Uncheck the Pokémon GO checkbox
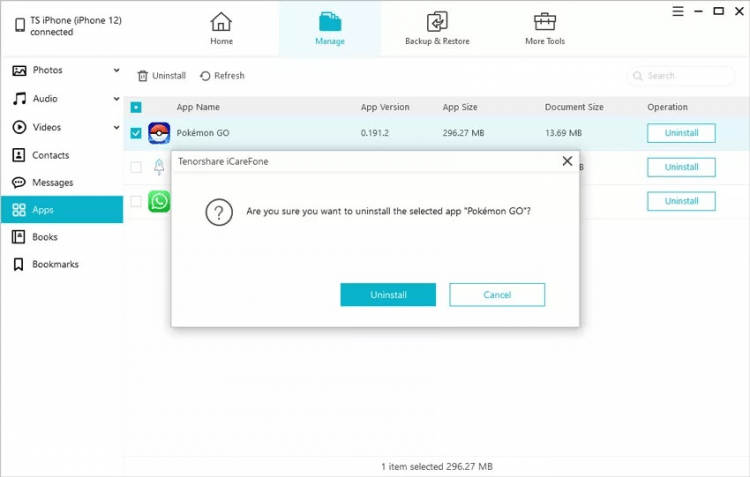The width and height of the screenshot is (750, 477). [x=136, y=133]
